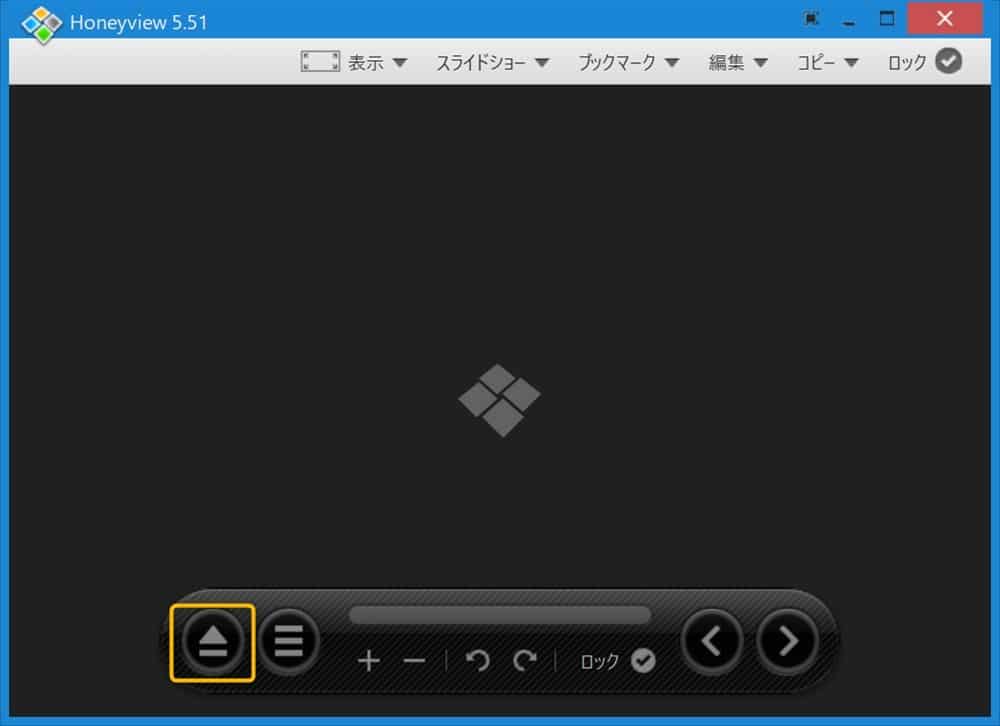The width and height of the screenshot is (1000, 726).
Task: Toggle ロック checkmark in the top toolbar
Action: click(948, 62)
